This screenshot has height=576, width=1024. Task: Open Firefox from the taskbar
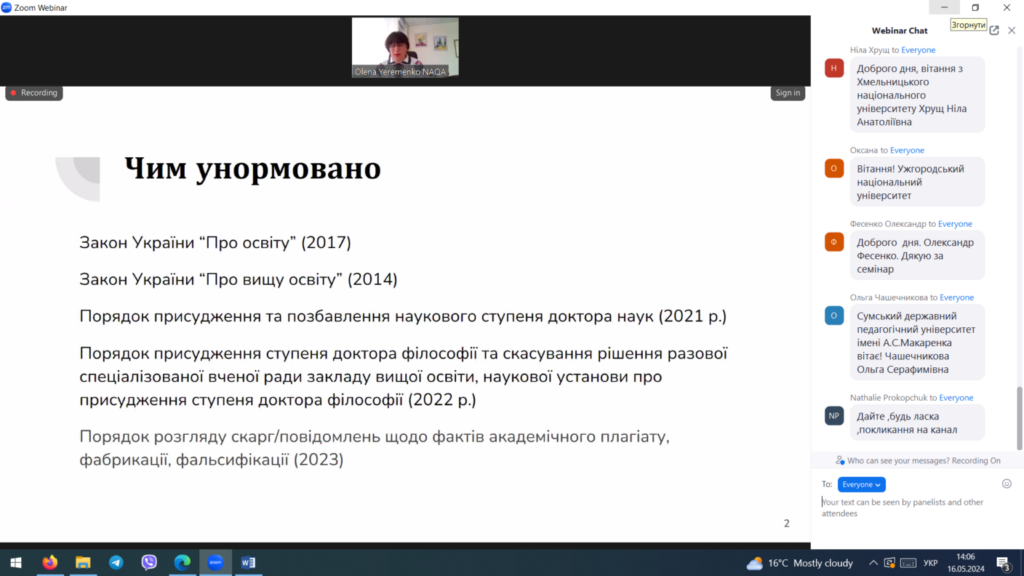point(50,563)
